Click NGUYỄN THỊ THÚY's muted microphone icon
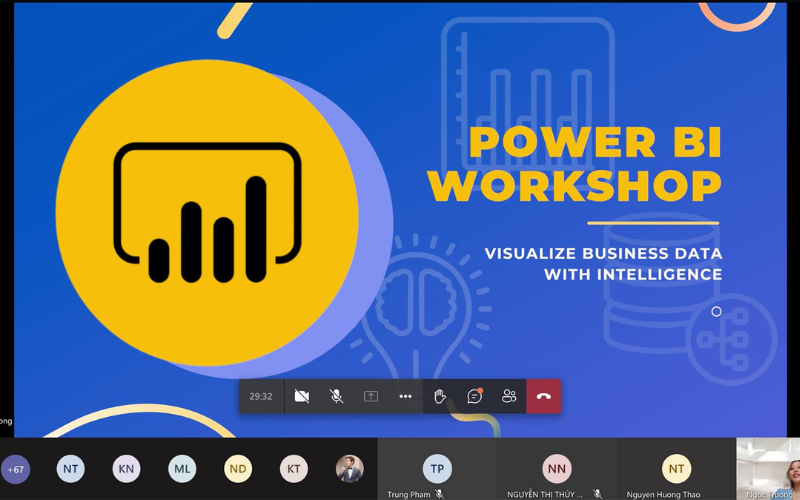The image size is (800, 500). (597, 494)
